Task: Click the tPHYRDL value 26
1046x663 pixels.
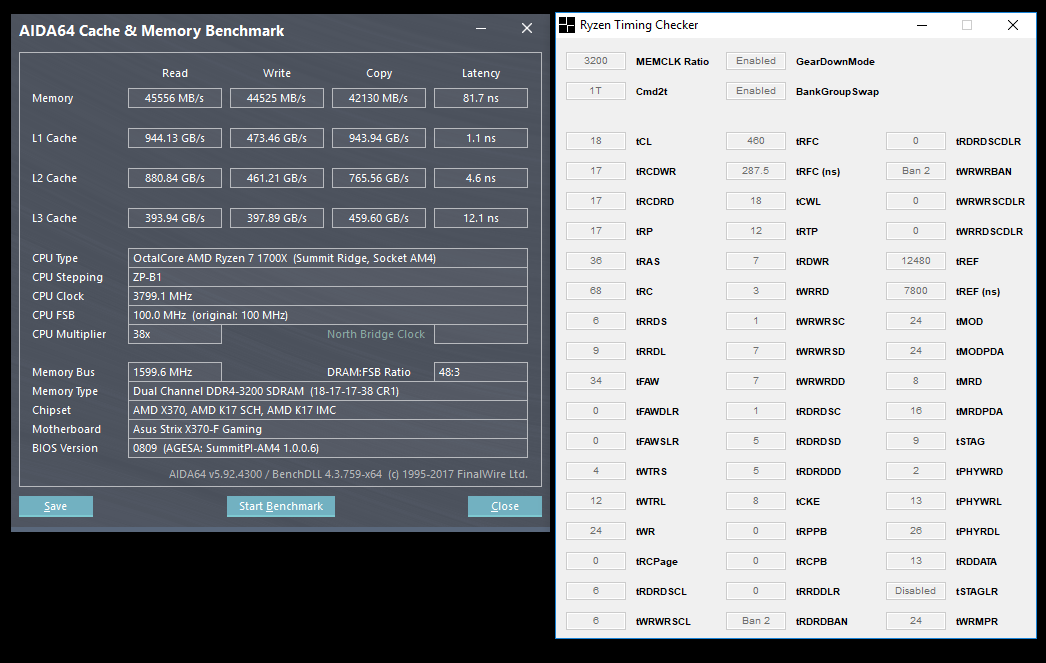Action: pyautogui.click(x=916, y=531)
